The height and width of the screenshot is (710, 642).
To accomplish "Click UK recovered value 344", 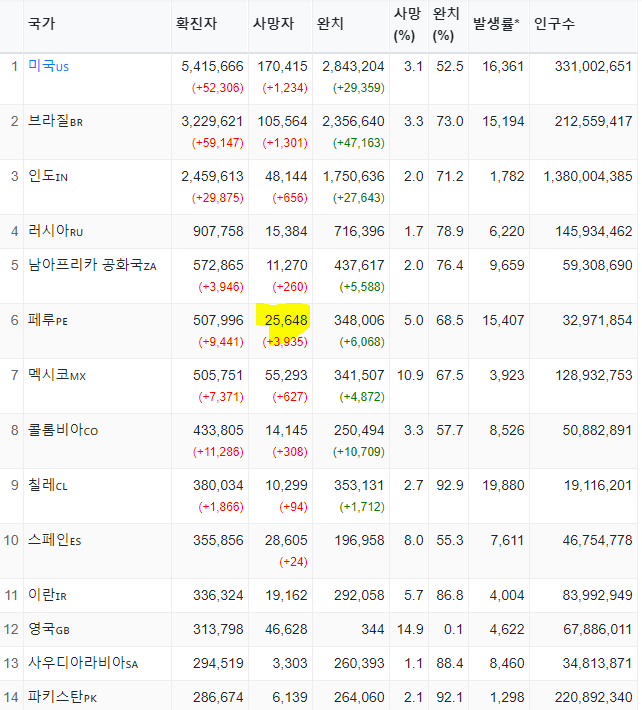I will pos(373,629).
